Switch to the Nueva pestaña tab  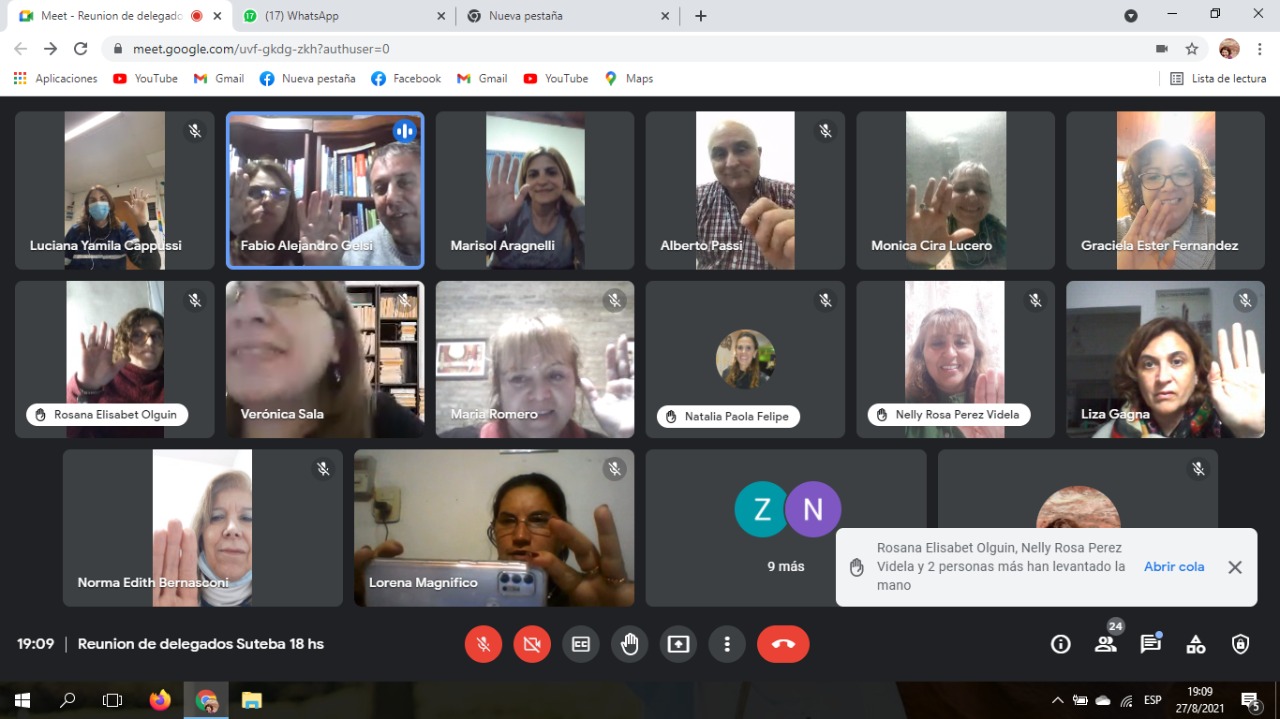(567, 16)
